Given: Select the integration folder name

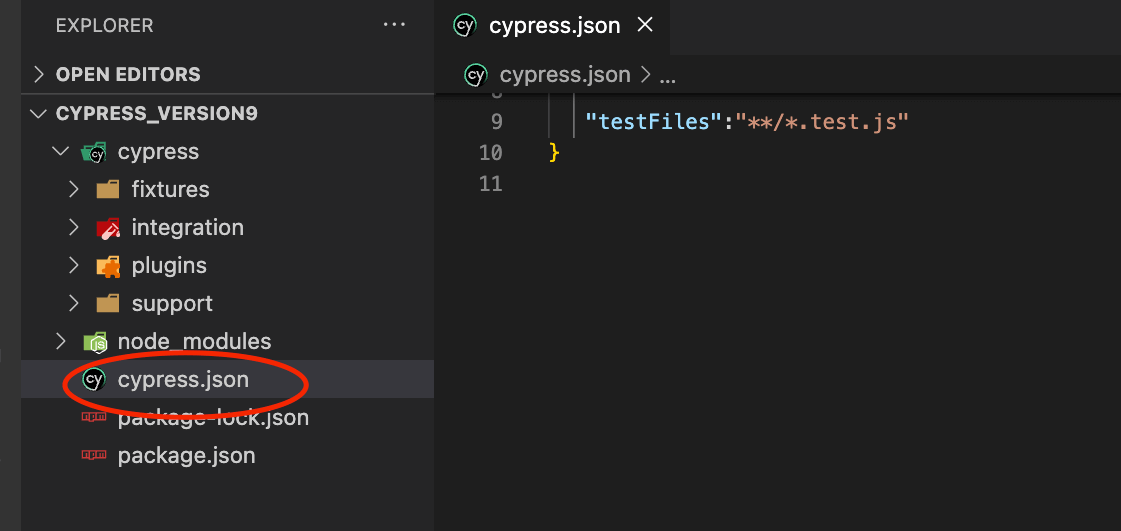Looking at the screenshot, I should click(187, 227).
